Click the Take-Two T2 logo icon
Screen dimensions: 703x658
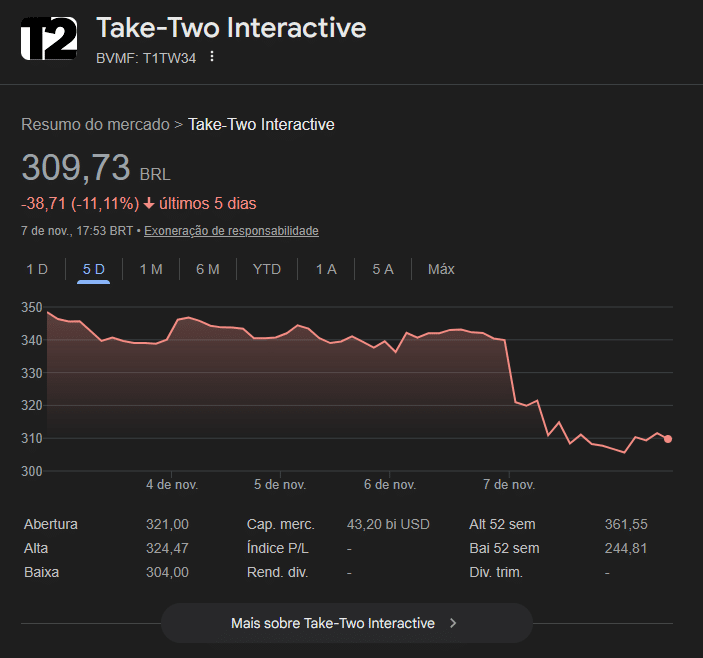[49, 39]
